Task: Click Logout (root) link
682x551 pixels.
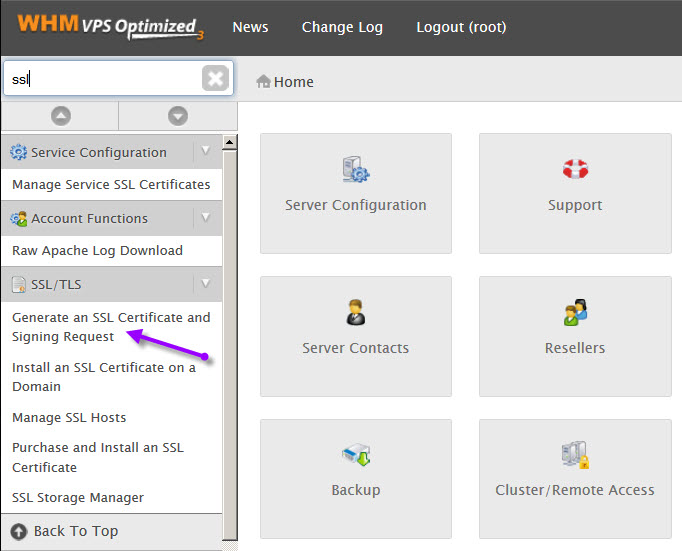Action: point(461,27)
